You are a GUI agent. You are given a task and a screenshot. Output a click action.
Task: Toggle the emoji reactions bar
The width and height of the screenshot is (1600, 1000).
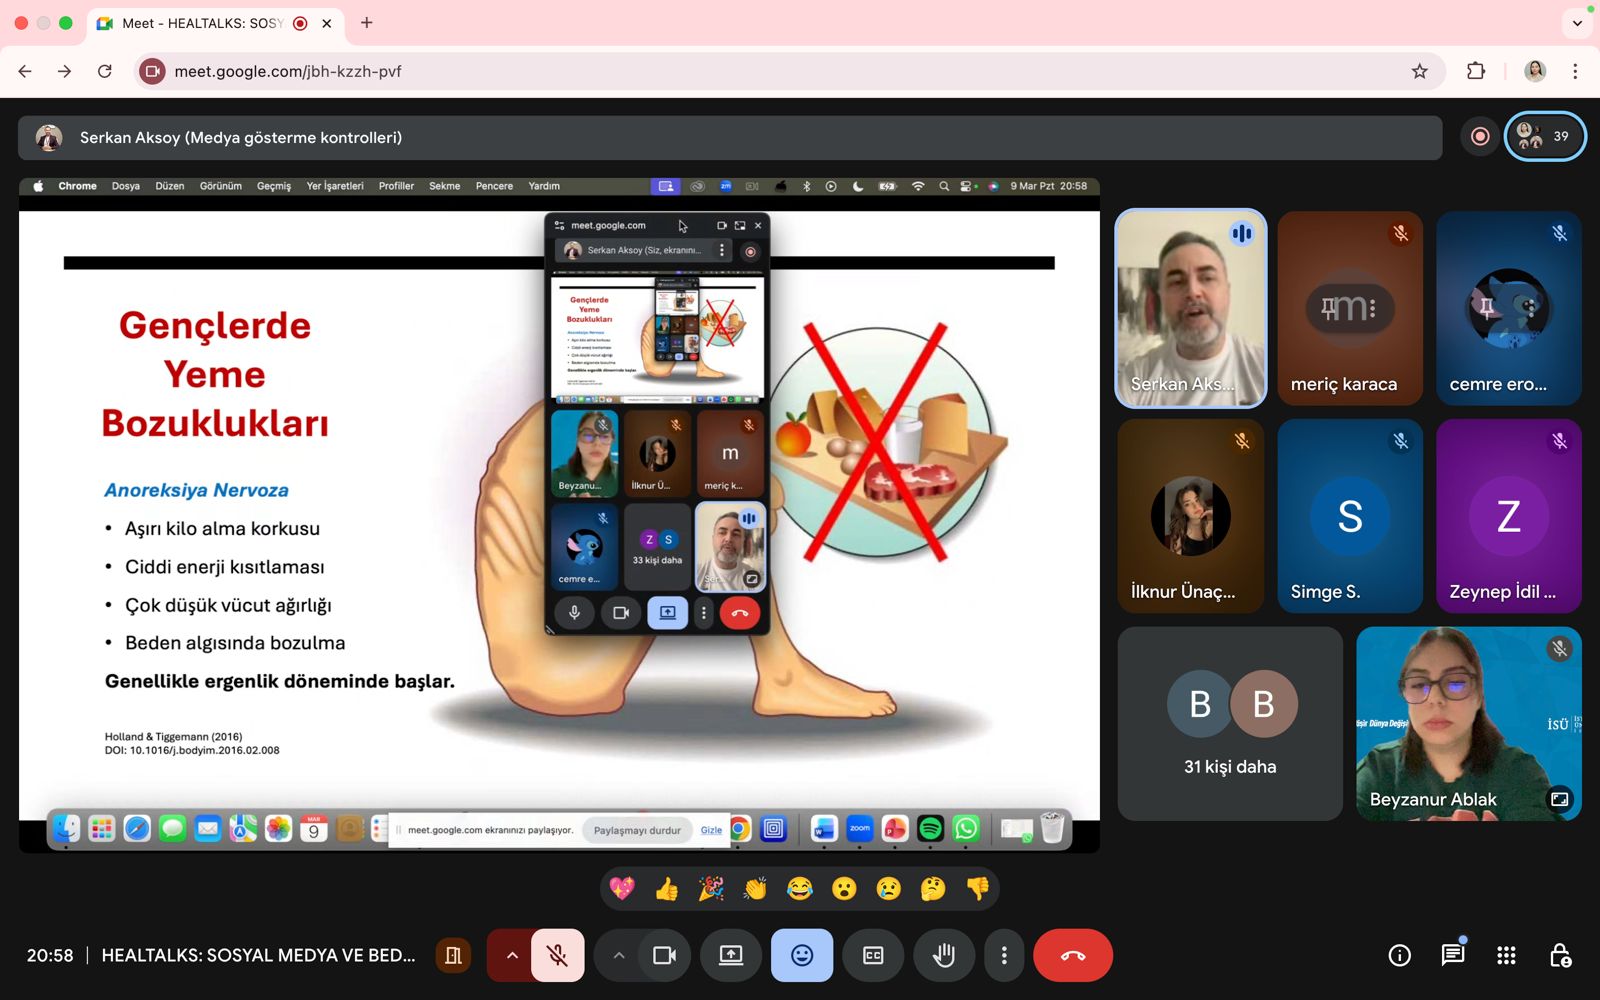click(x=802, y=955)
